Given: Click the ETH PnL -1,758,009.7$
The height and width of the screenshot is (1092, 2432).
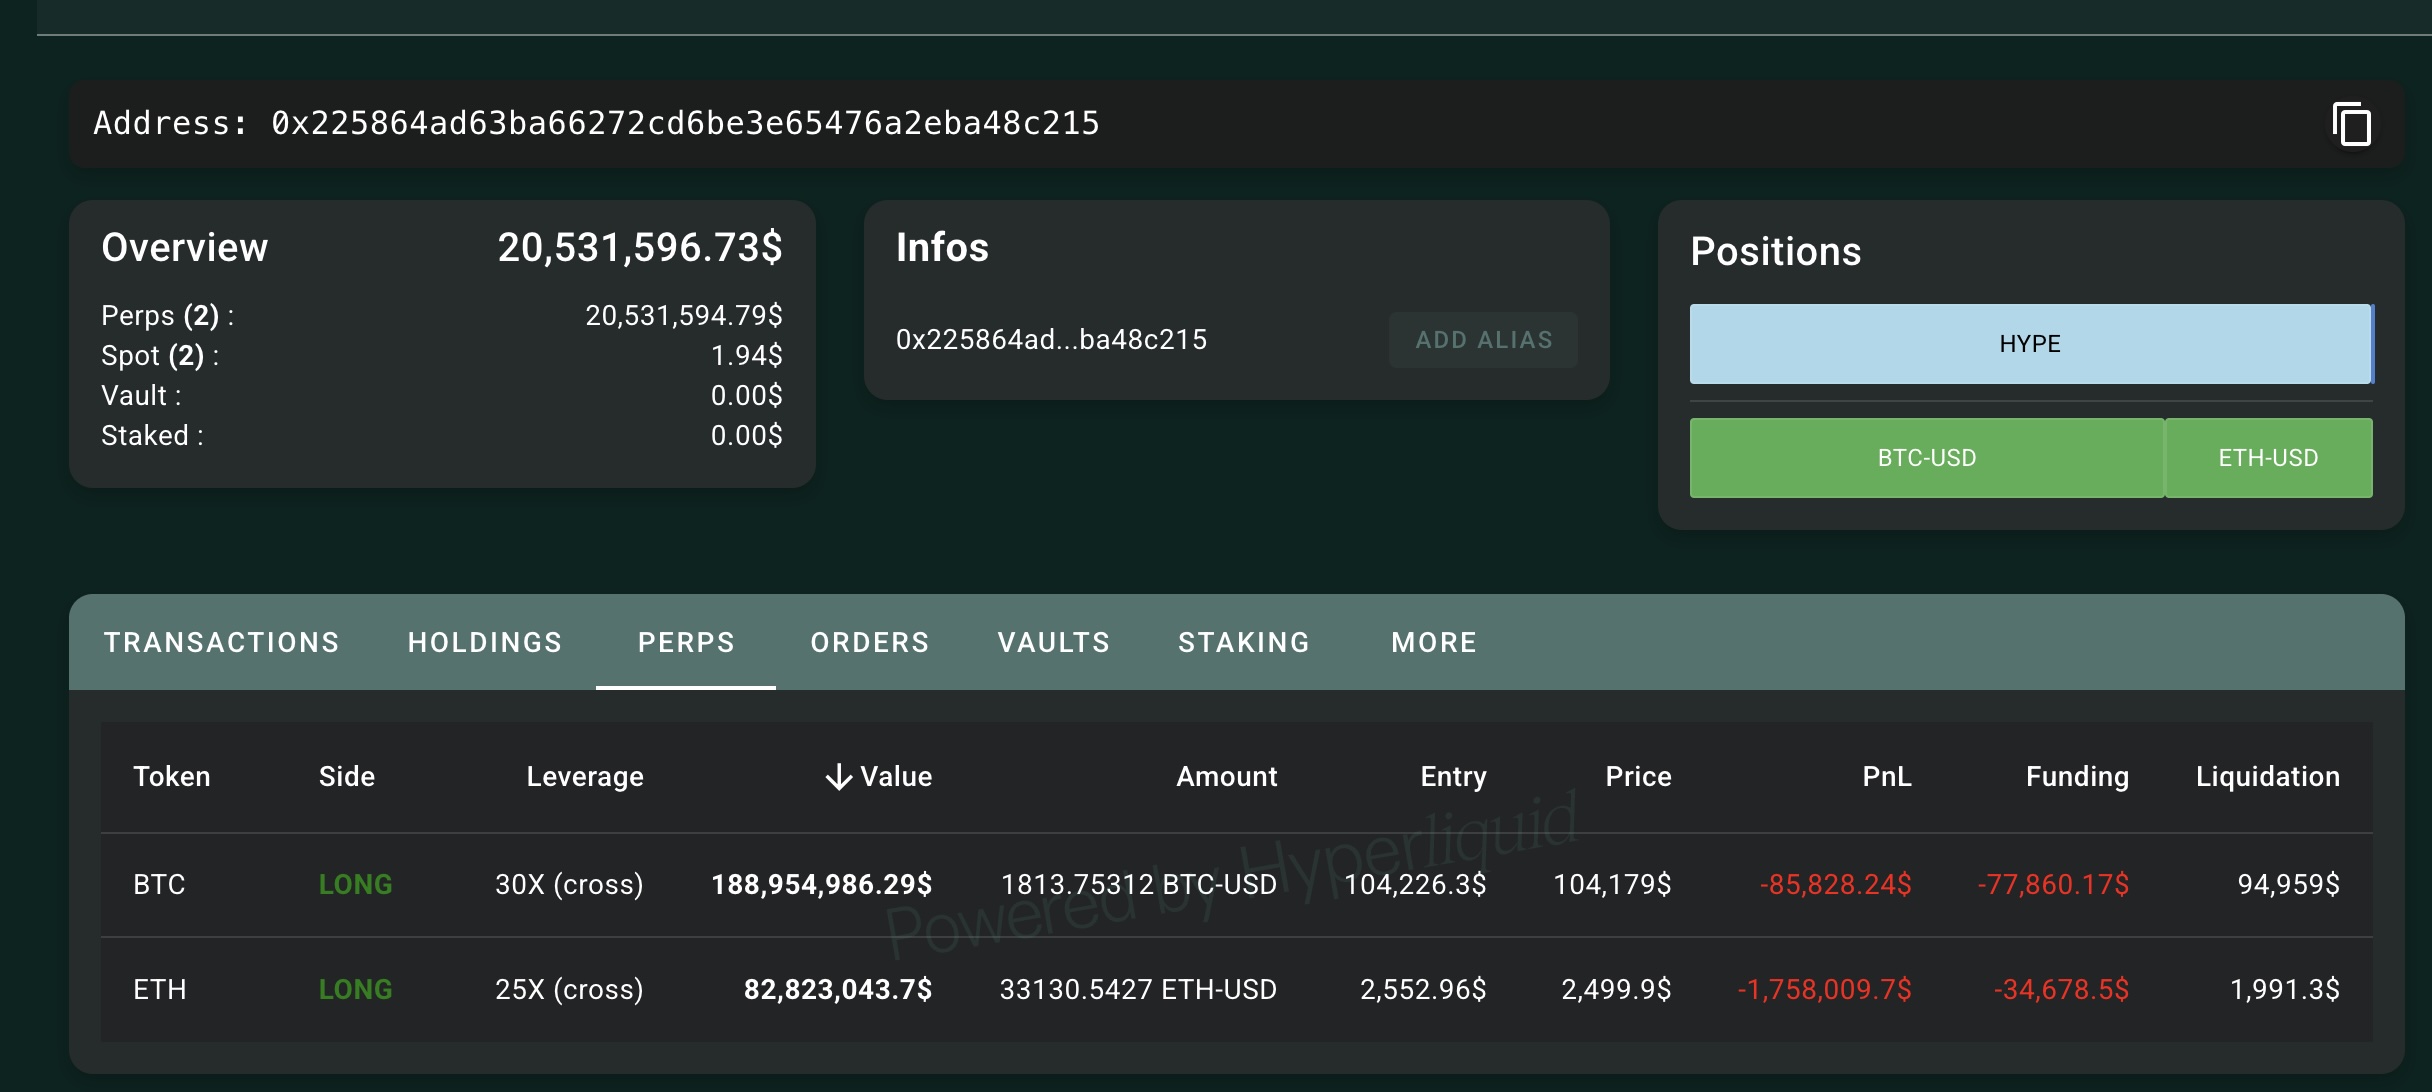Looking at the screenshot, I should 1825,990.
